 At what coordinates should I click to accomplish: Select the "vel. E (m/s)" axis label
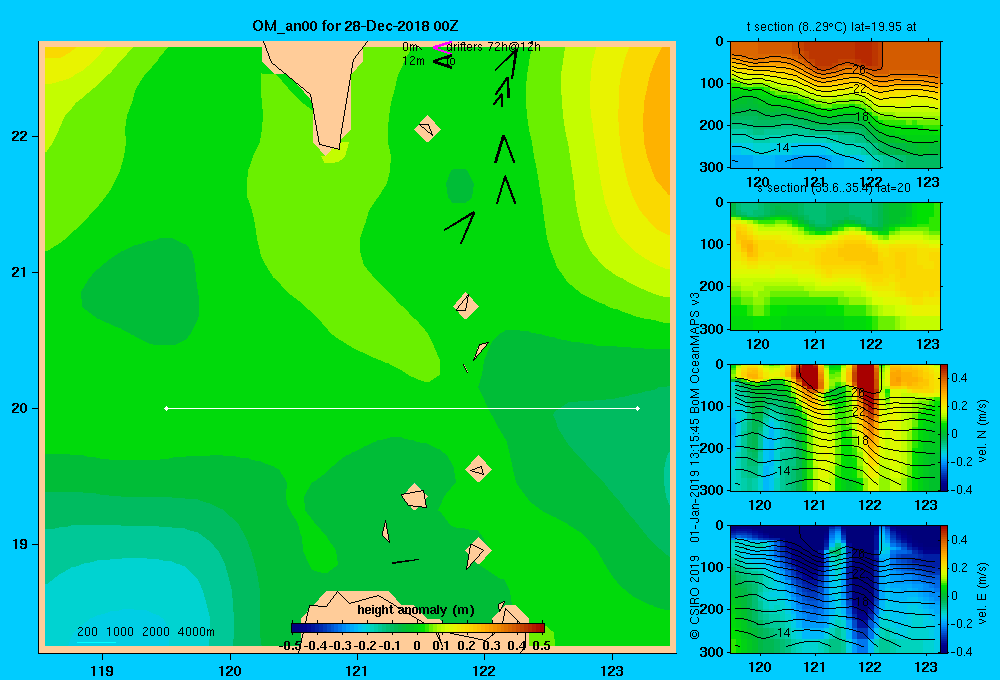click(983, 592)
